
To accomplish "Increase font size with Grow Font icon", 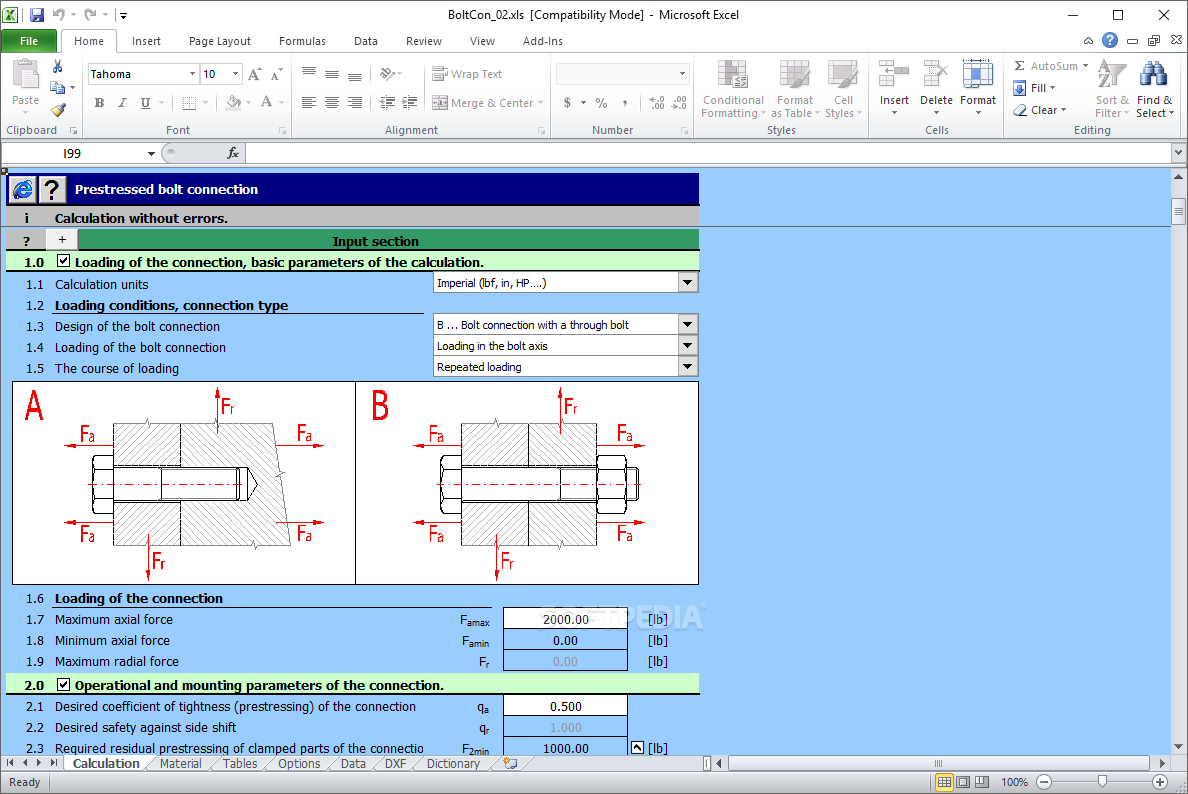I will point(255,74).
